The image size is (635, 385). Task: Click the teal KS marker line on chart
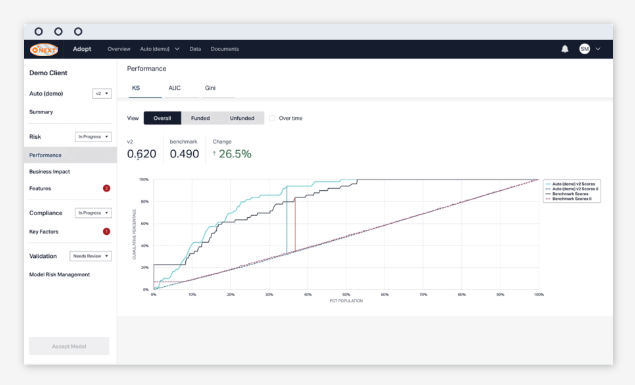(x=287, y=220)
